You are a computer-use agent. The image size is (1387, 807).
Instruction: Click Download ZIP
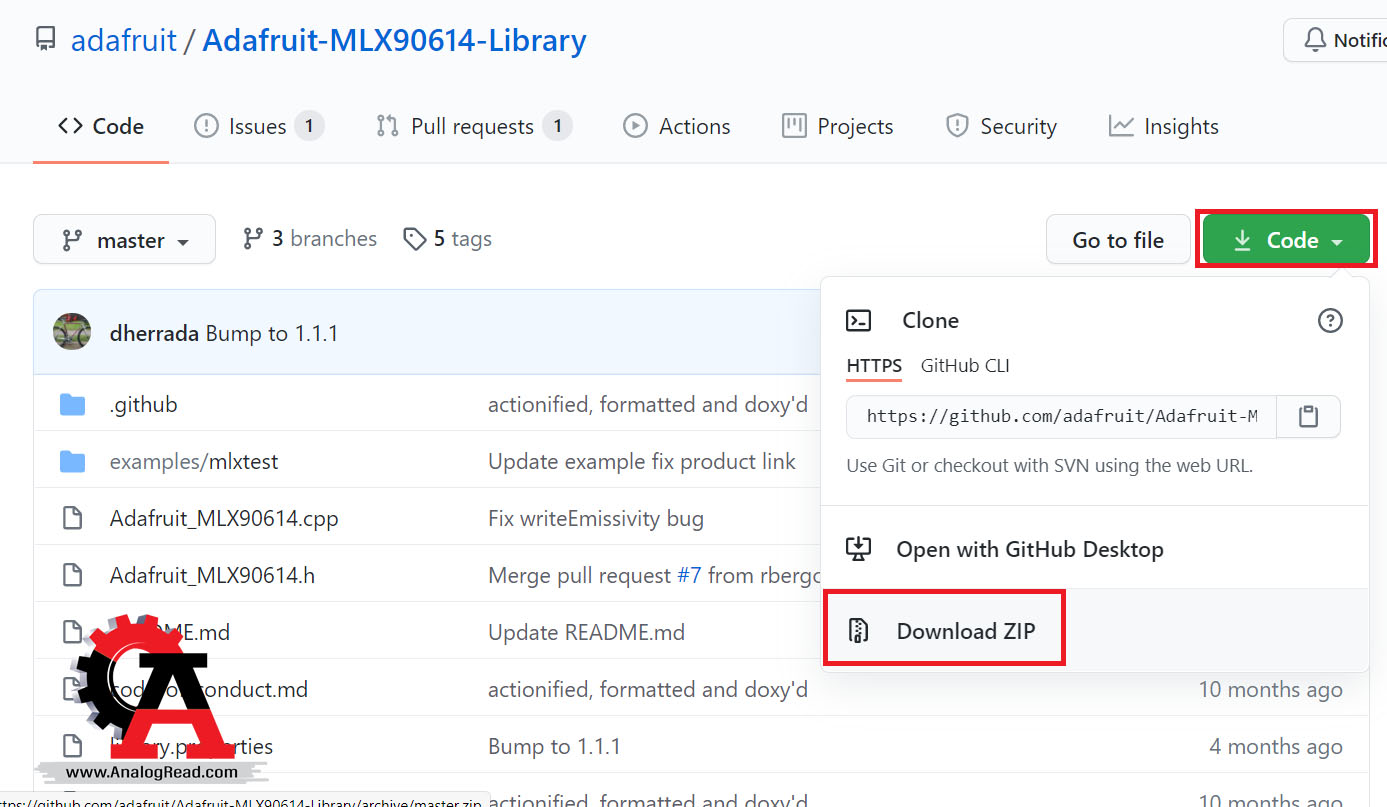tap(966, 631)
